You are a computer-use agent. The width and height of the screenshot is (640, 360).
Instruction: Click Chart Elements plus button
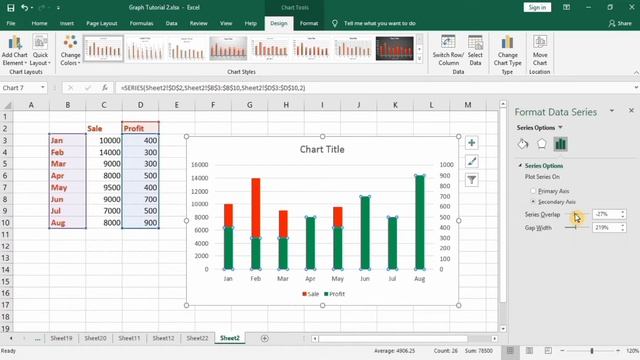(471, 143)
